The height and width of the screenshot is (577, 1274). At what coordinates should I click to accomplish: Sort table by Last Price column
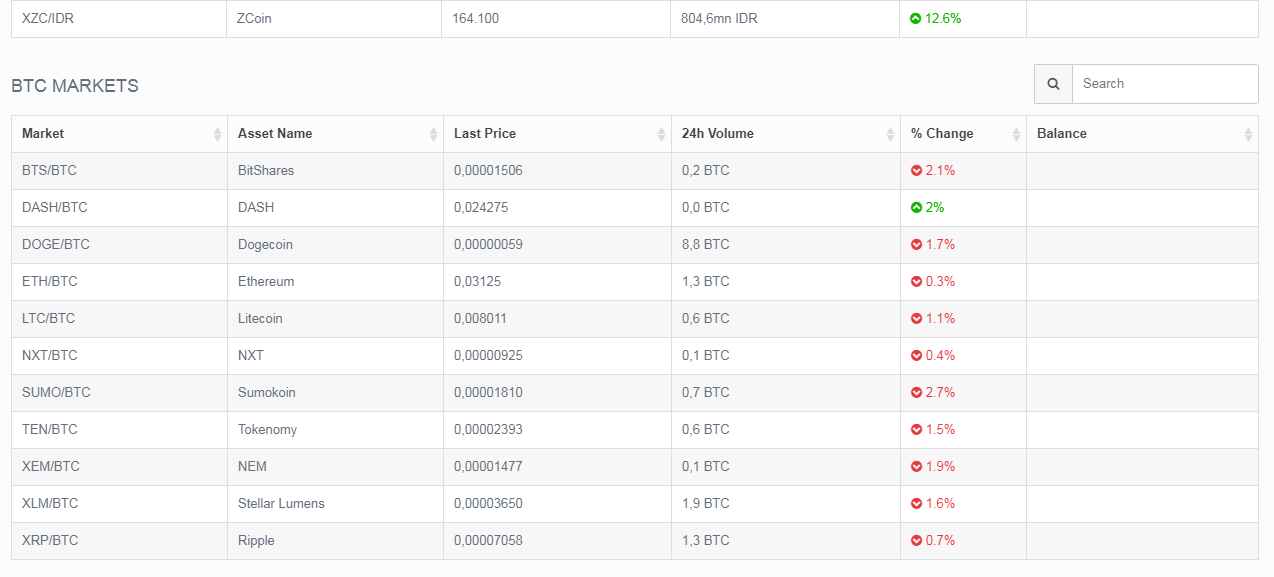tap(557, 134)
